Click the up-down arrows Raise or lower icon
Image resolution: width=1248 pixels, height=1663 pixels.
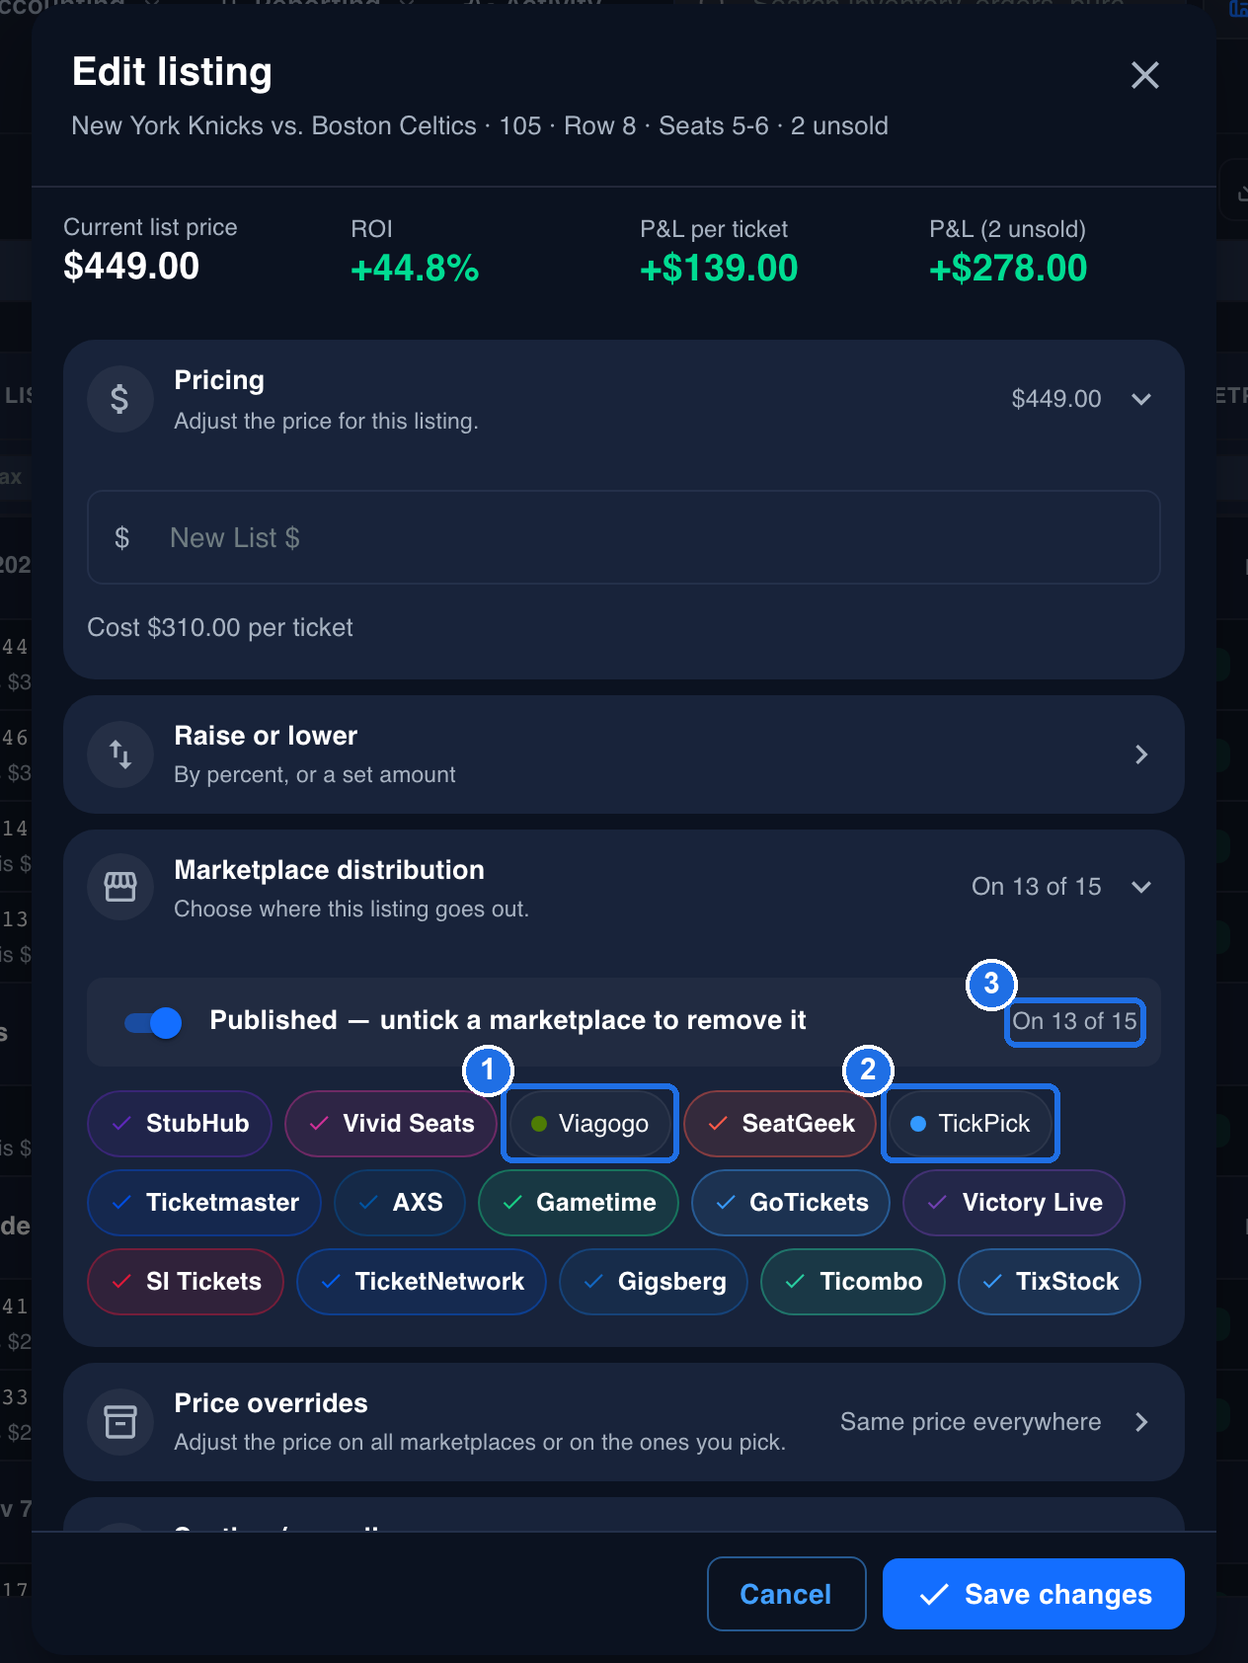point(120,754)
